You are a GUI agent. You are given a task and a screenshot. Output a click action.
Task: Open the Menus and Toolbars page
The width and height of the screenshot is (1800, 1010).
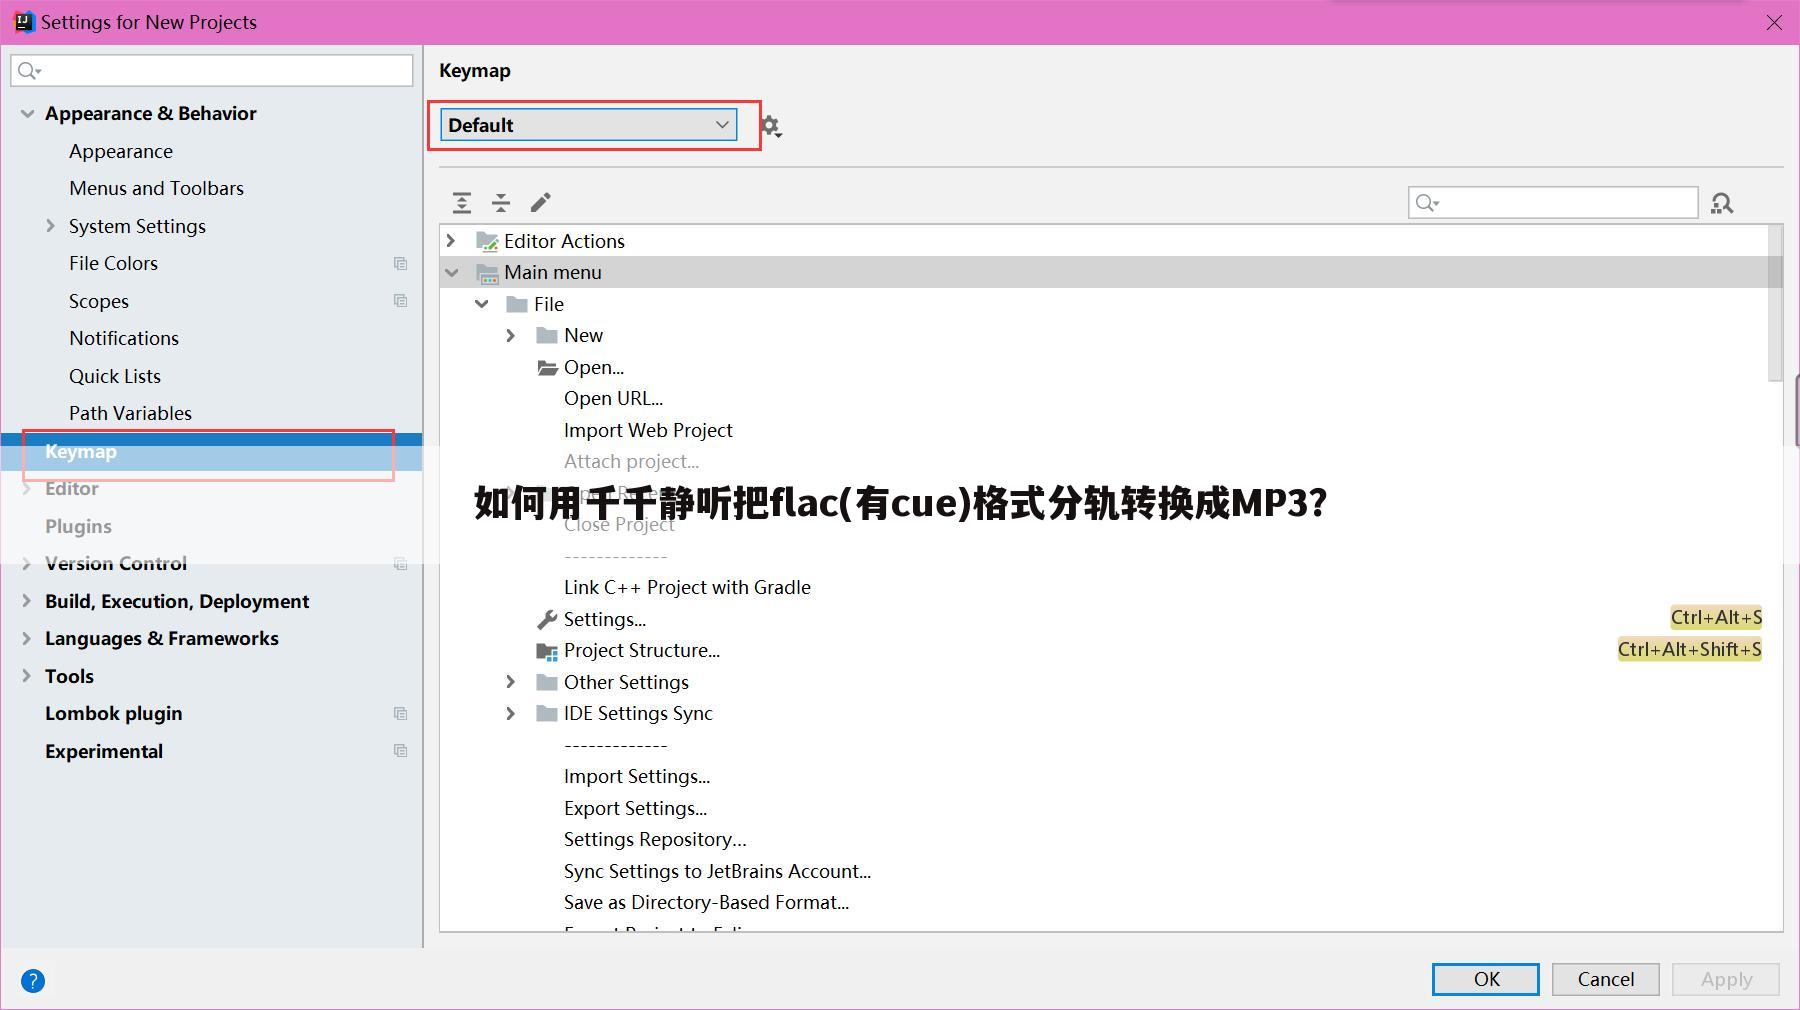tap(156, 188)
